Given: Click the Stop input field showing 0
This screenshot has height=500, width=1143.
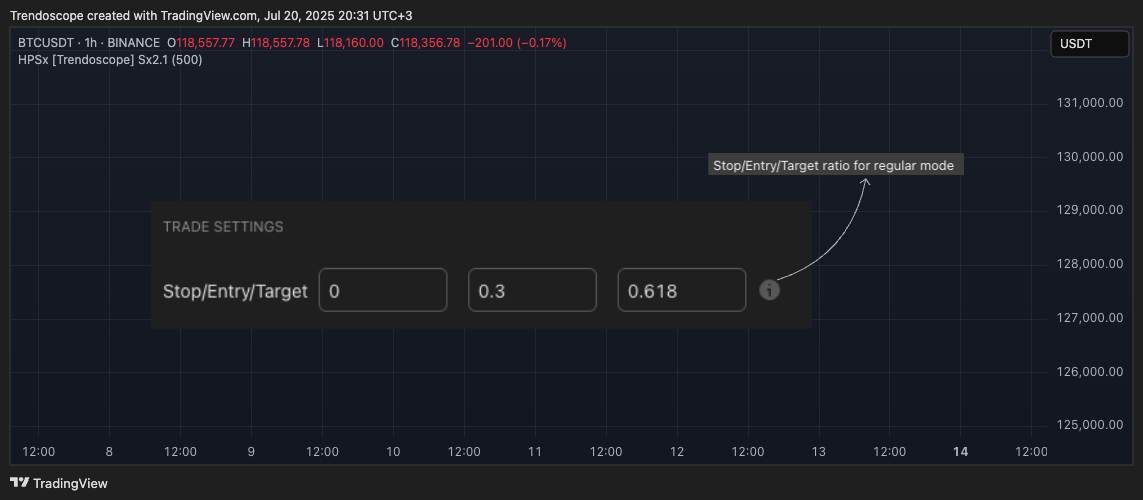Looking at the screenshot, I should click(x=383, y=290).
